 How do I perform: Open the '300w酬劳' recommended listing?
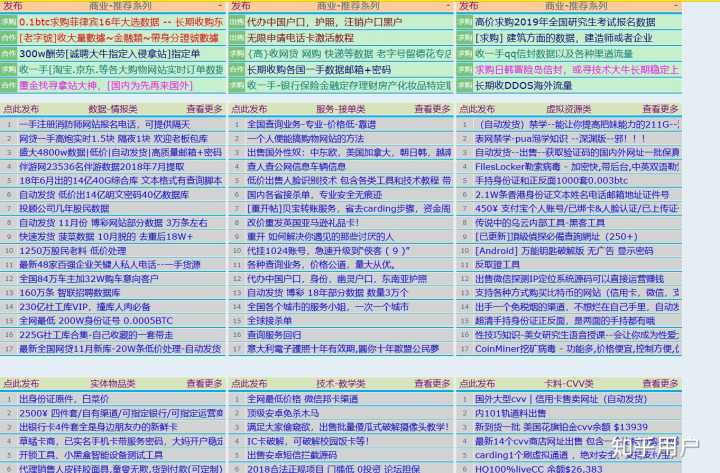point(110,54)
